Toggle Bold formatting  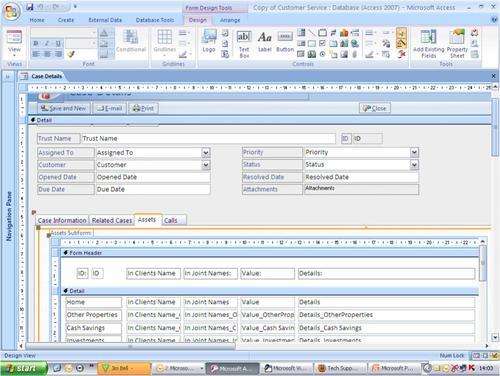click(x=36, y=43)
